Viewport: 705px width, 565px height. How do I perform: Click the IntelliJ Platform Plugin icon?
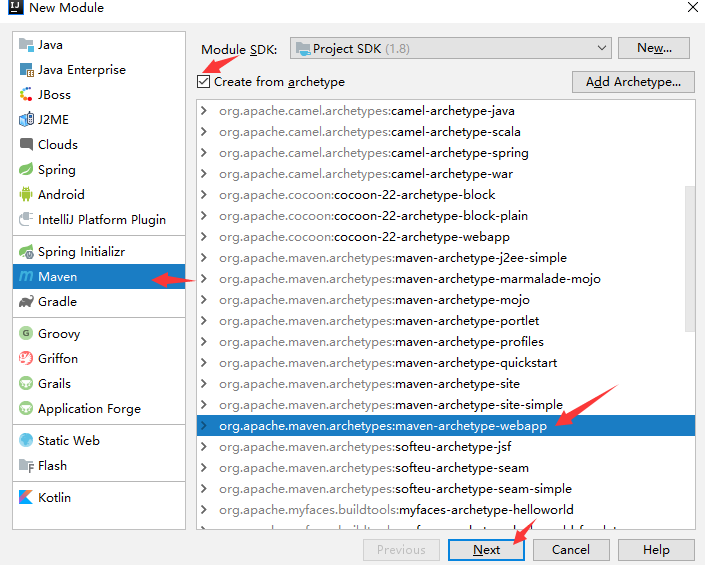[26, 219]
